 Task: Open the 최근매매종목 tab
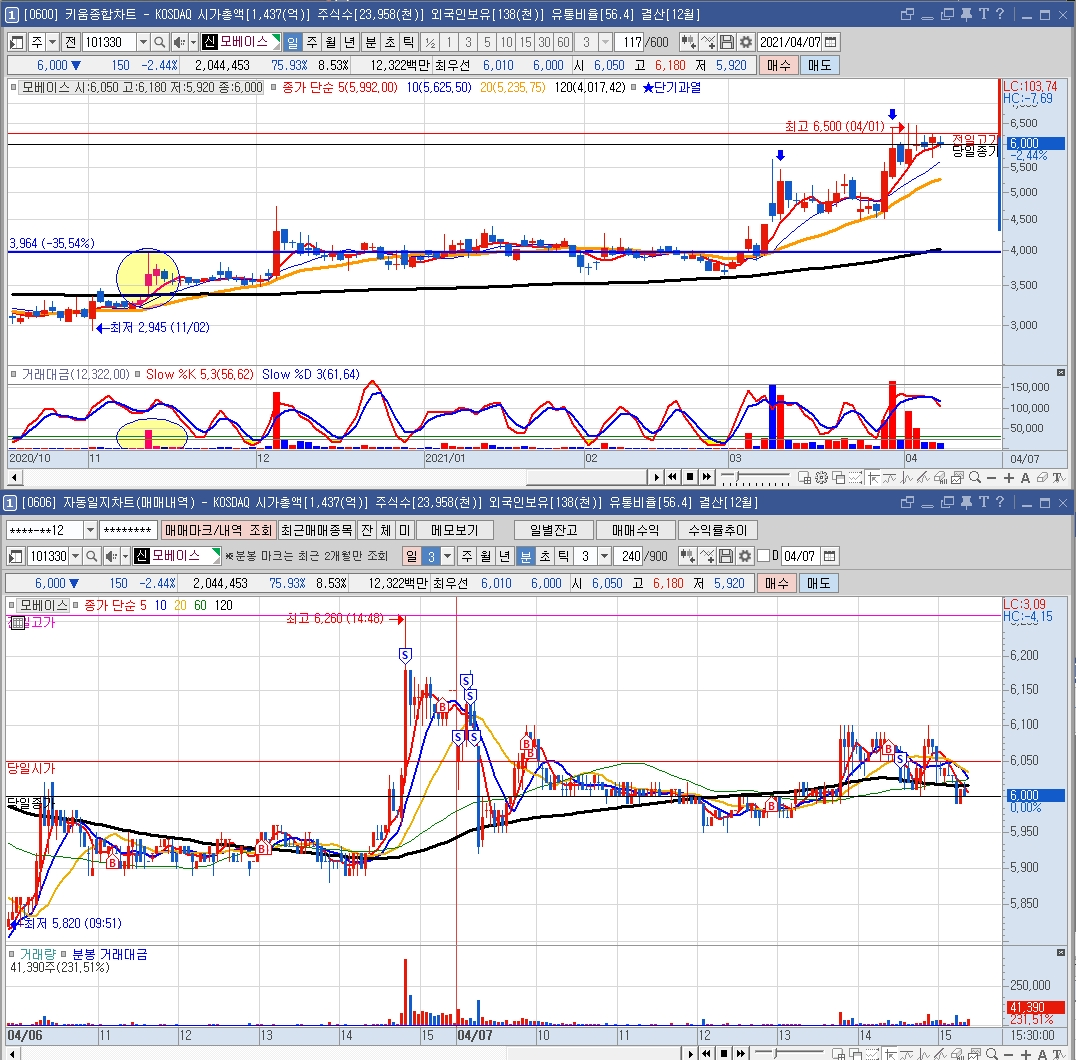pos(317,530)
